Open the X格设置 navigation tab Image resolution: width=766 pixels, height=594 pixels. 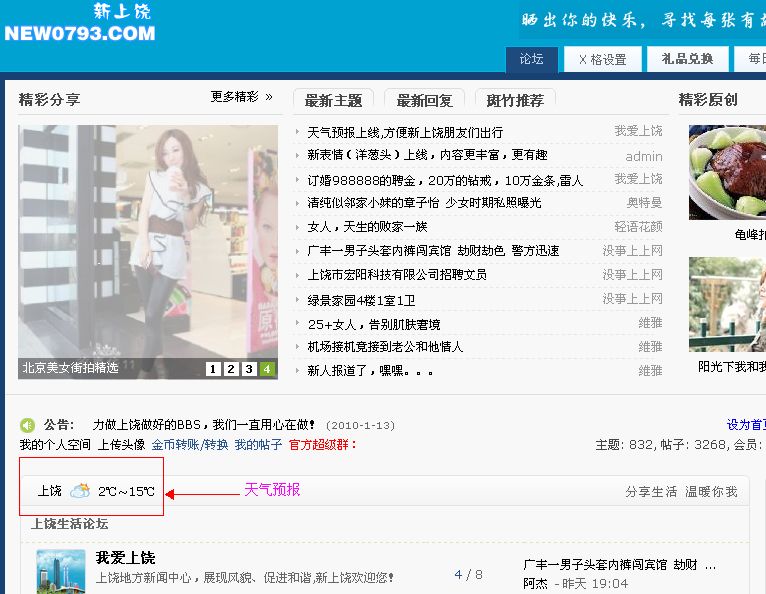(603, 60)
